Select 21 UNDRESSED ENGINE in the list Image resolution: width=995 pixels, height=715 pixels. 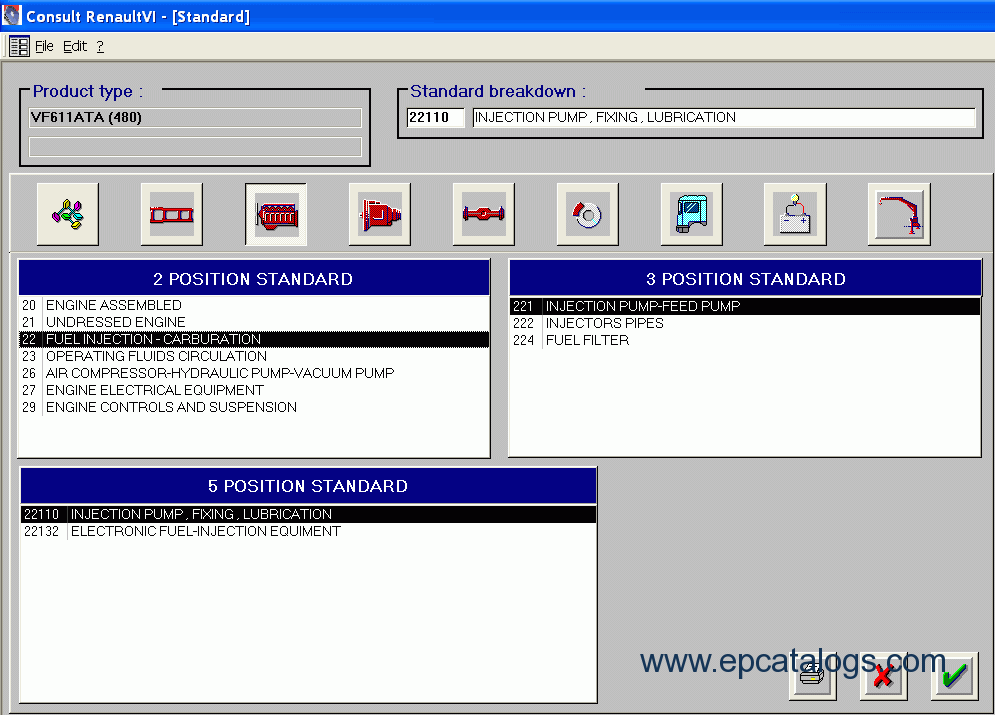(x=116, y=322)
